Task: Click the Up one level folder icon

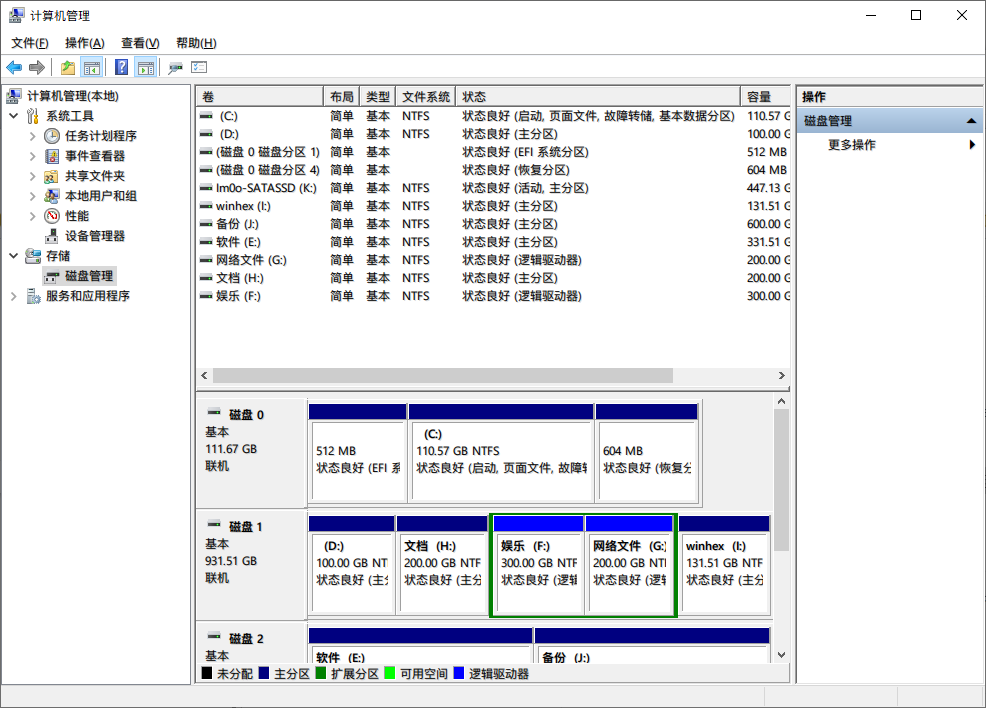Action: [x=67, y=67]
